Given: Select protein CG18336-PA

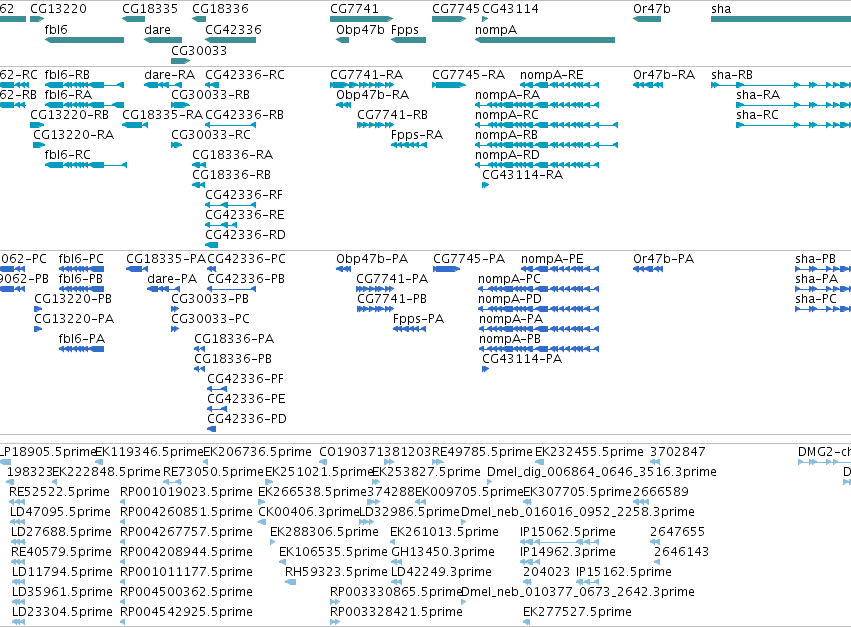Looking at the screenshot, I should (234, 339).
